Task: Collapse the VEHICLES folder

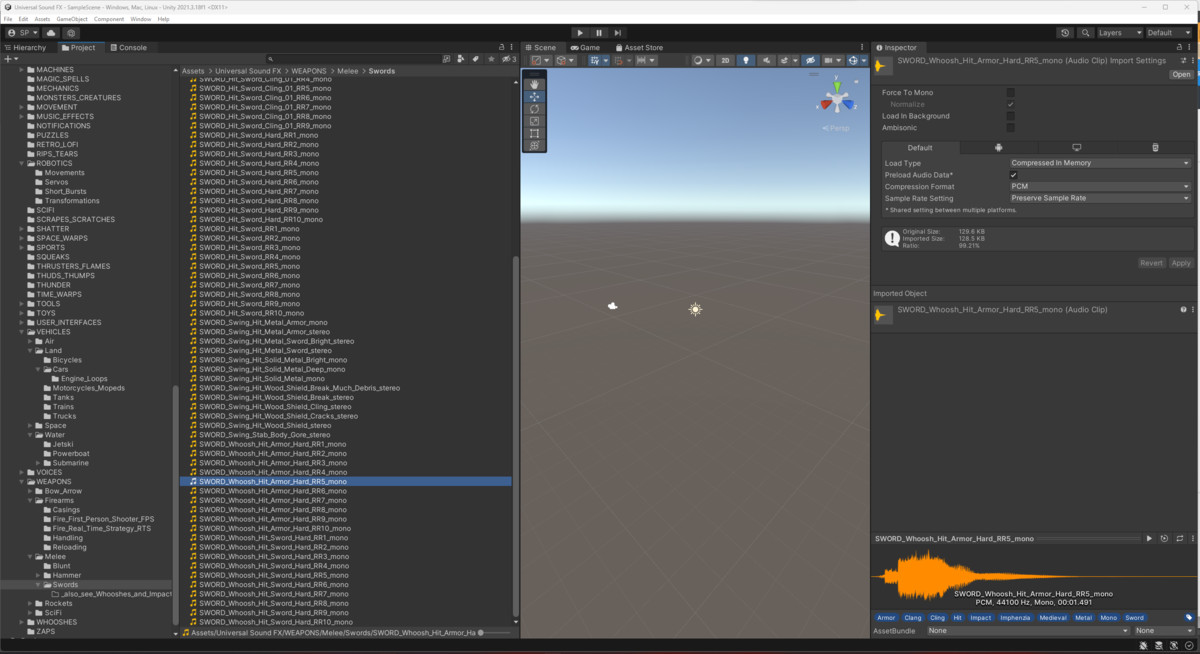Action: (x=22, y=332)
